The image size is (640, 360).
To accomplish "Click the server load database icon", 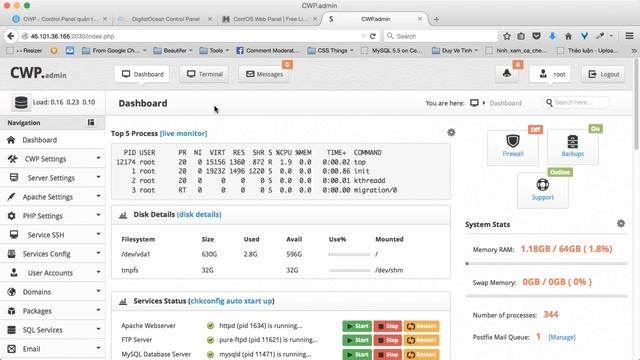I will 21,102.
